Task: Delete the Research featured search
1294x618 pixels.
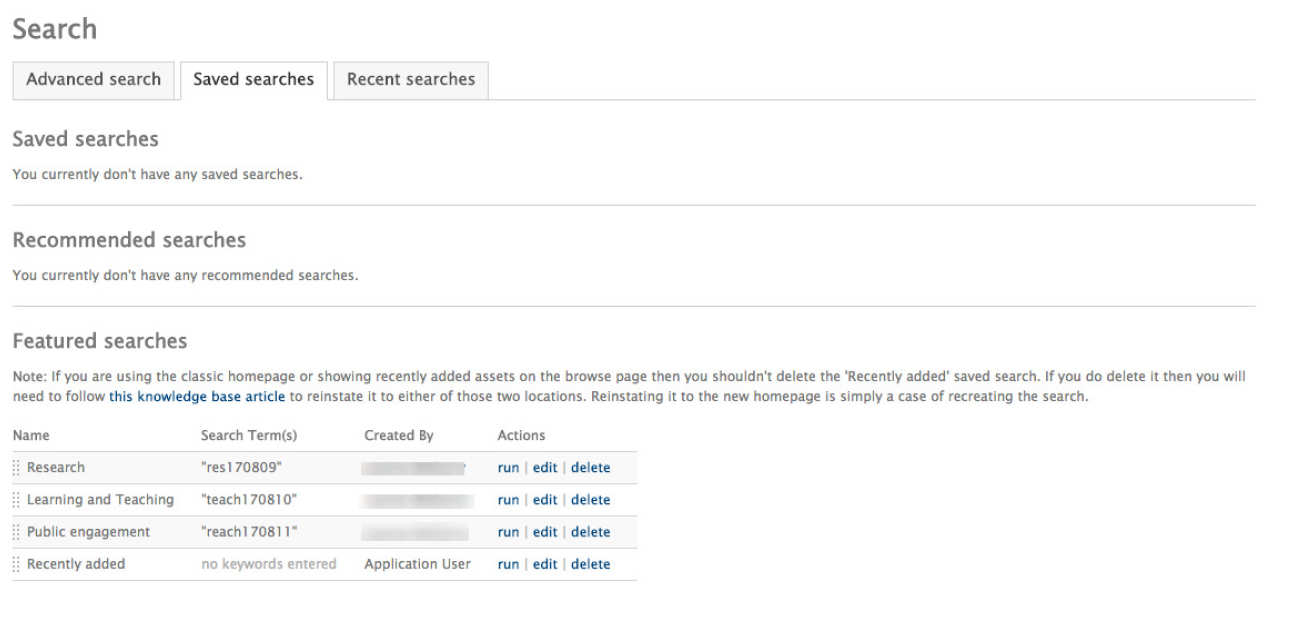Action: pyautogui.click(x=590, y=468)
